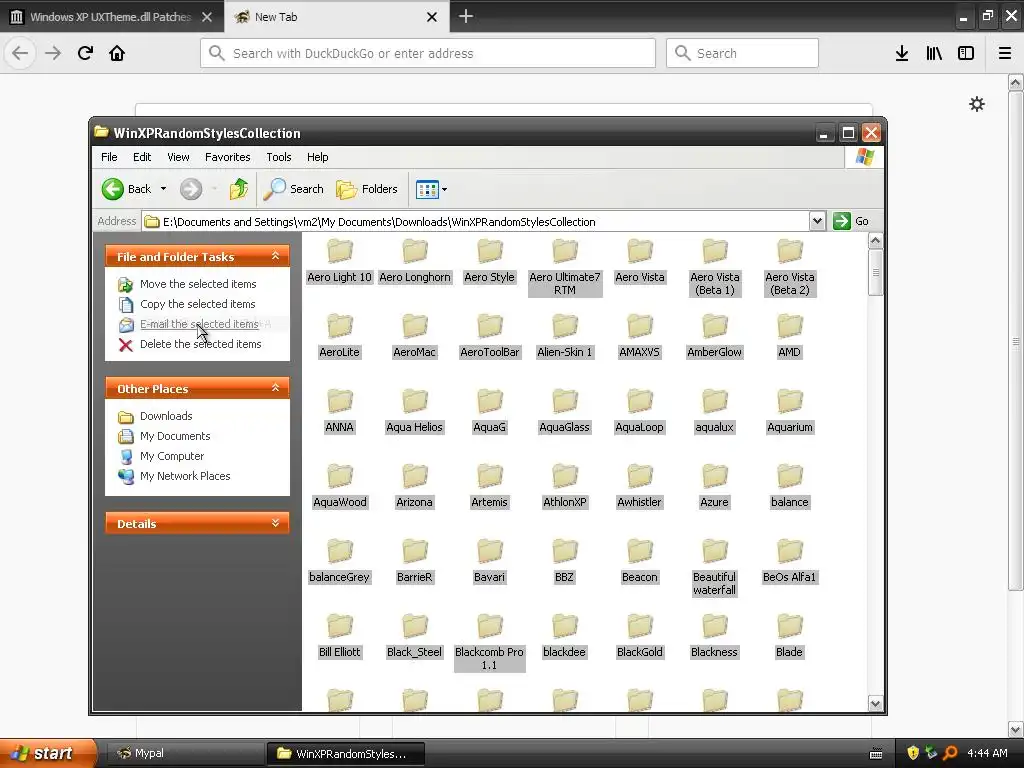
Task: Select the Aero Longhorn folder icon
Action: (415, 251)
